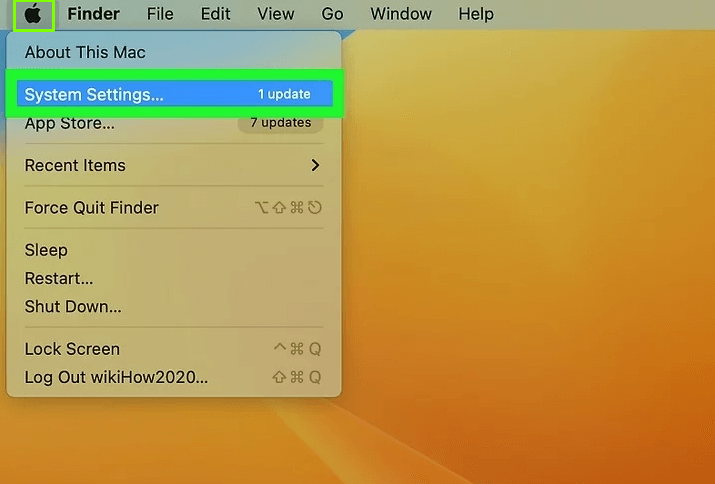Expand Recent Items submenu
This screenshot has width=715, height=484.
coord(174,165)
